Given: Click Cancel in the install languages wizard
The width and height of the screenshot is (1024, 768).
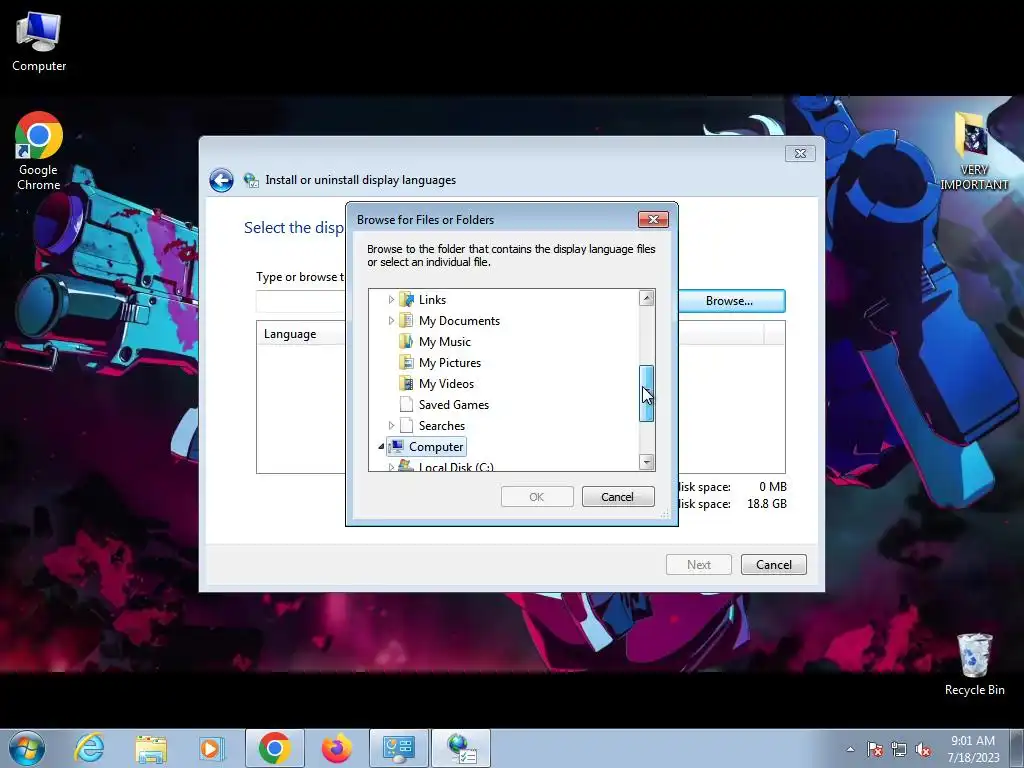Looking at the screenshot, I should coord(774,565).
